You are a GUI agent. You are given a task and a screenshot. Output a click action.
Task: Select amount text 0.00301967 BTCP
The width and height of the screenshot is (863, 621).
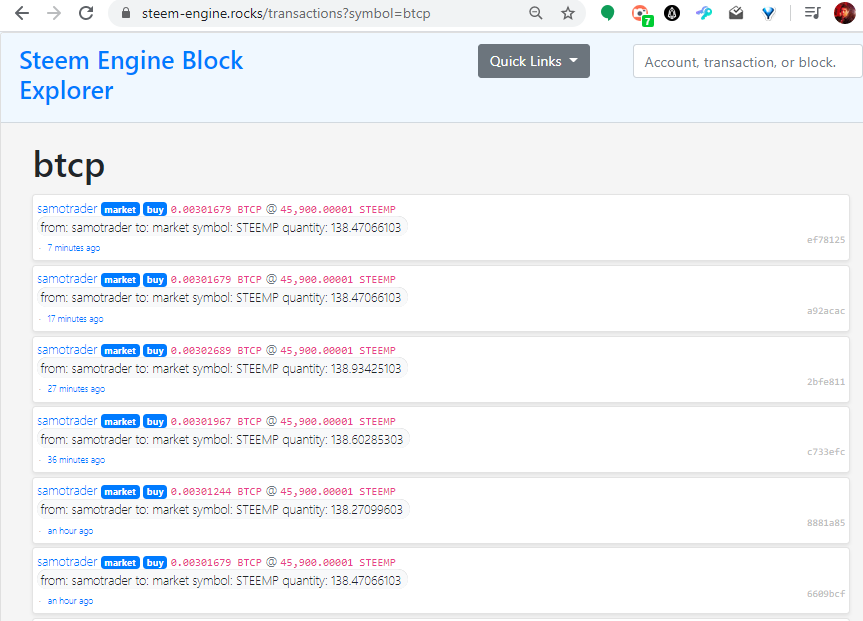pos(216,422)
